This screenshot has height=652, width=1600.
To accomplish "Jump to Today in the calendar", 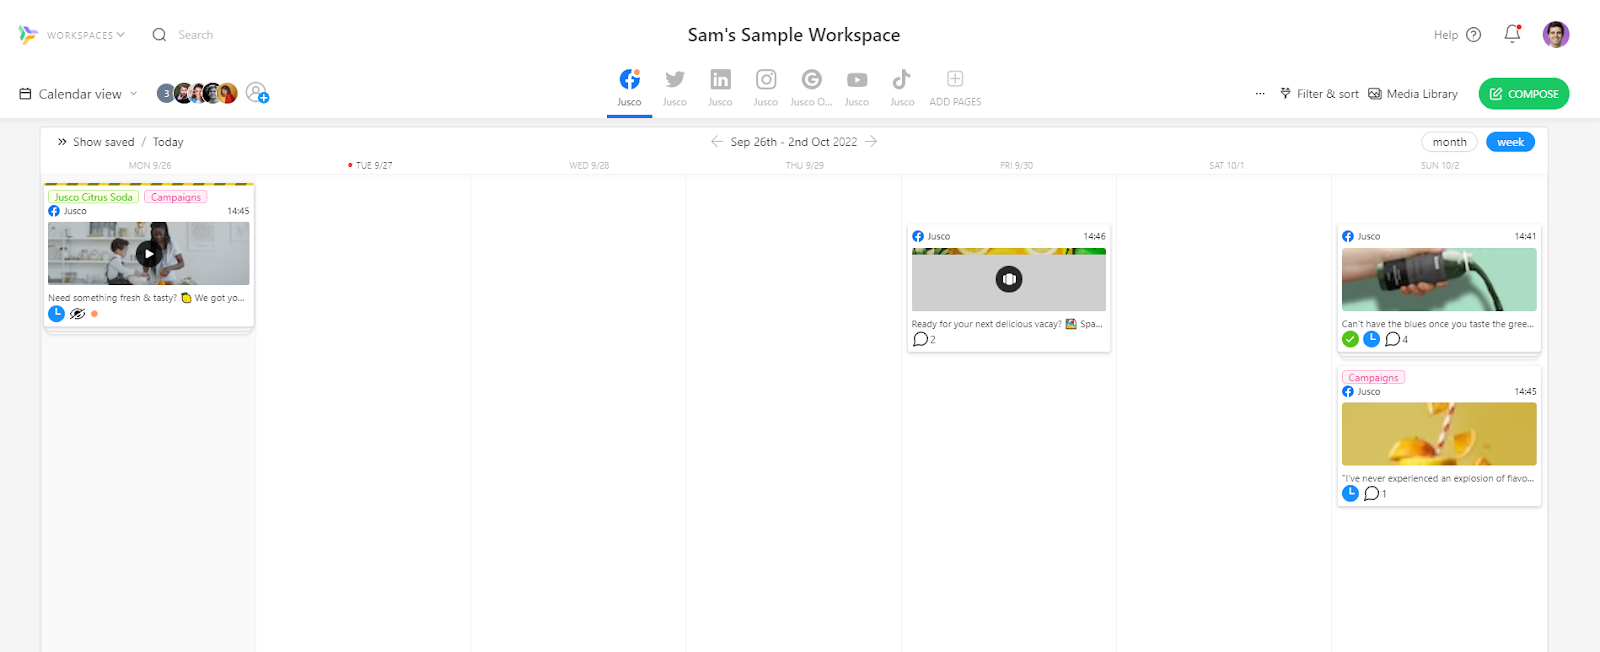I will [168, 142].
